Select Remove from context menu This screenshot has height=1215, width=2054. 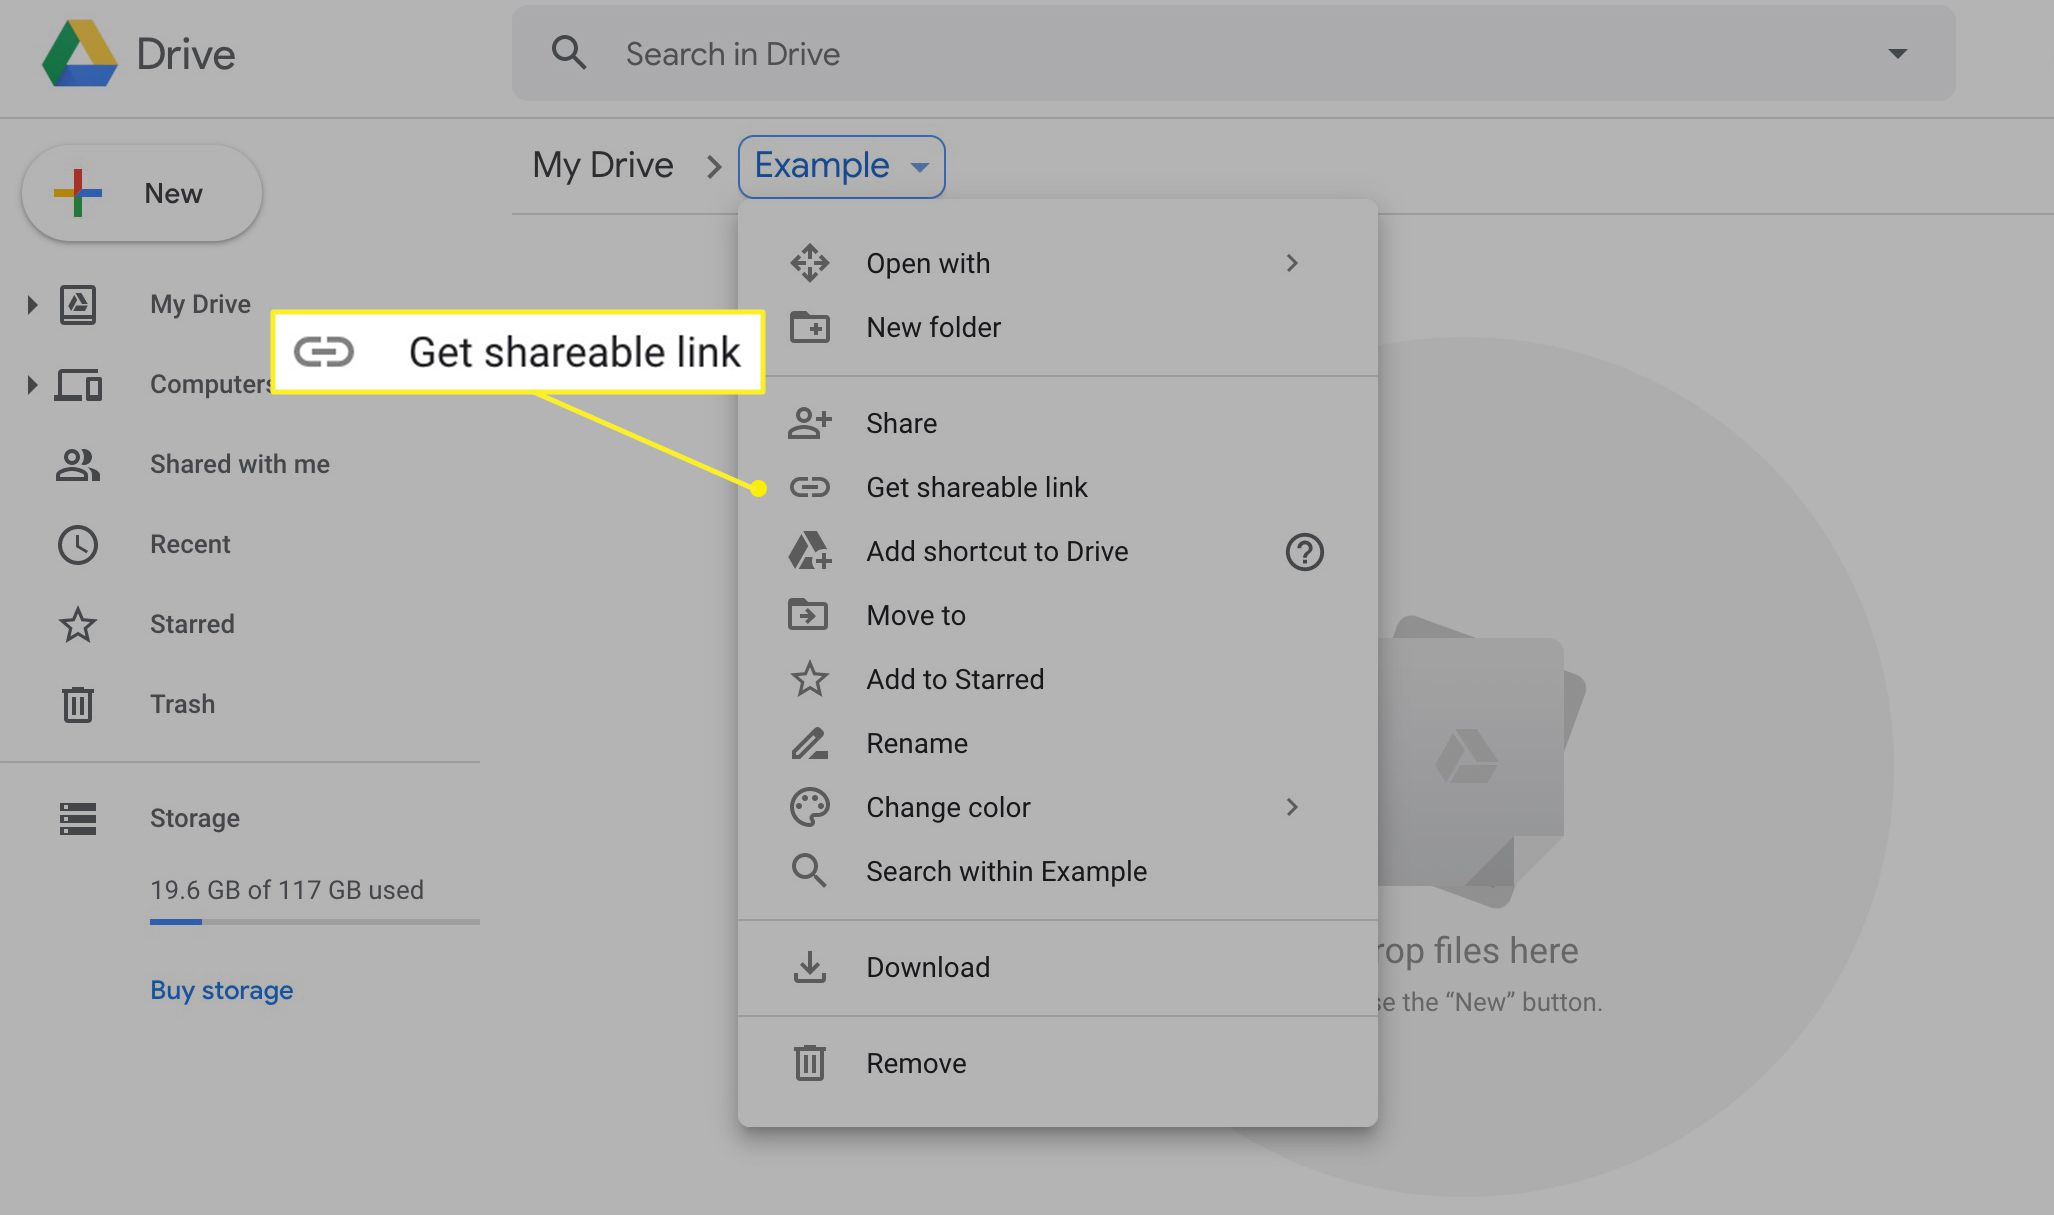pos(917,1062)
